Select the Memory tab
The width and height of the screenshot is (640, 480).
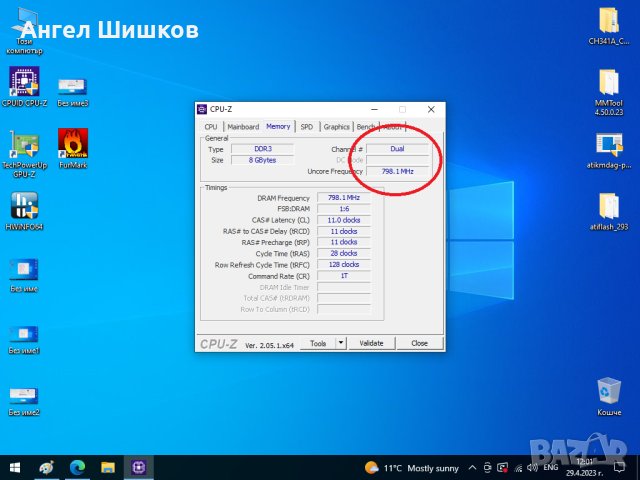tap(278, 126)
